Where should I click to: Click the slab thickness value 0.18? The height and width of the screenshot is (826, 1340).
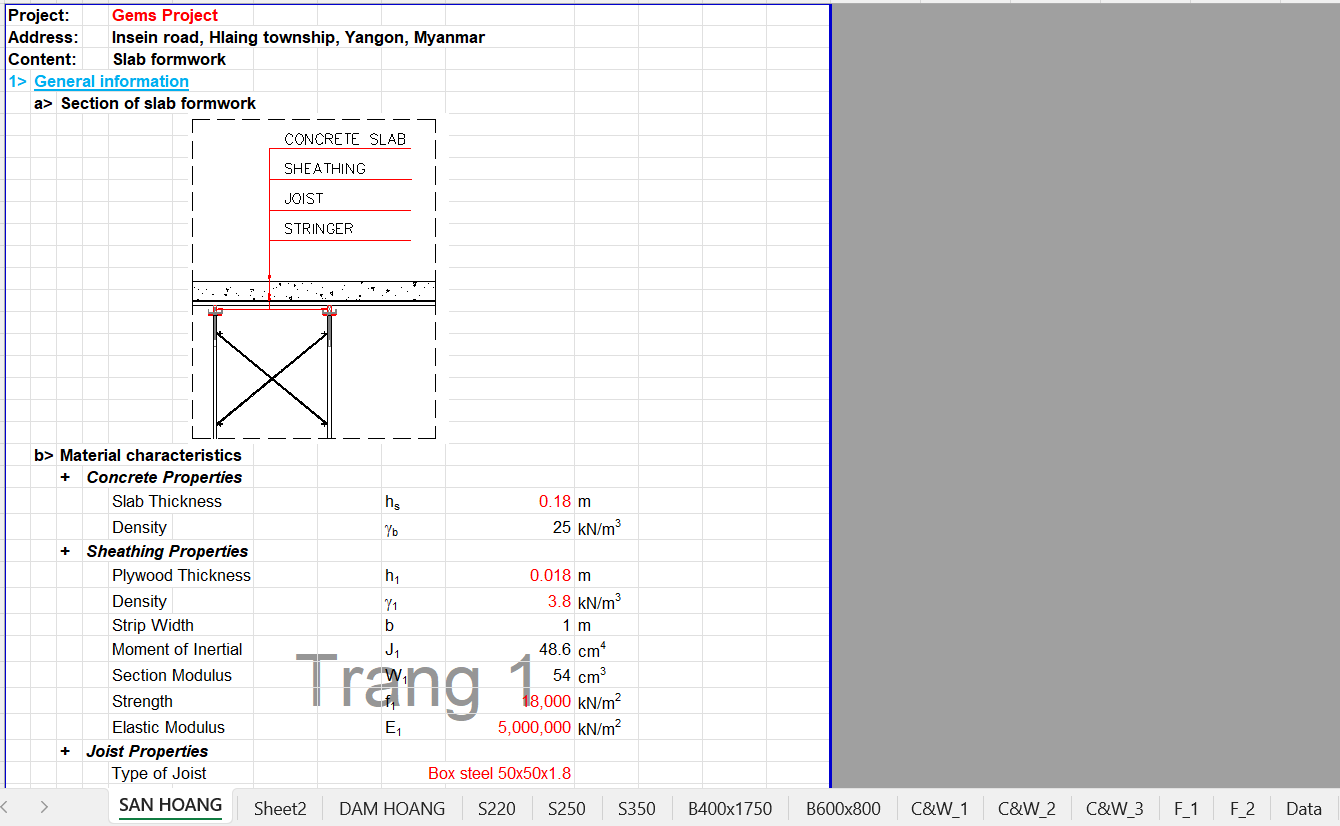[555, 501]
